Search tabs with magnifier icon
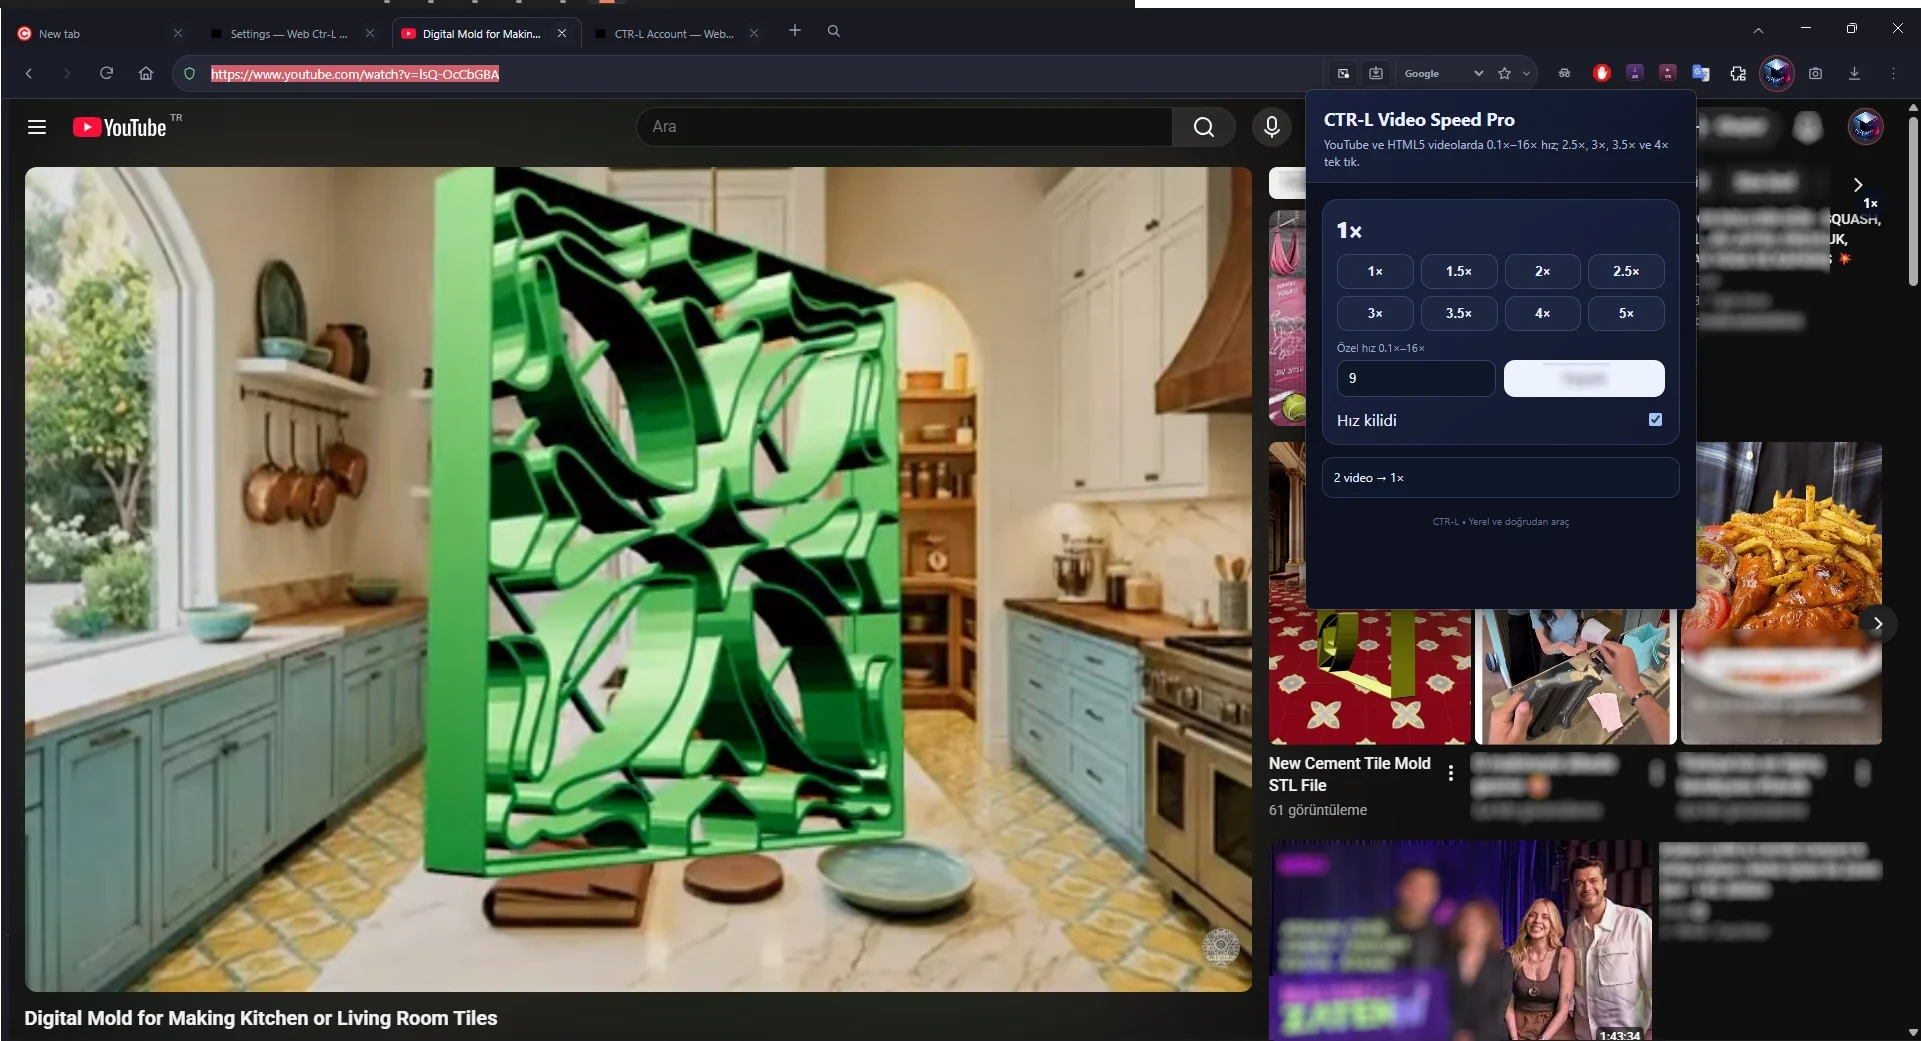1921x1041 pixels. pos(834,31)
